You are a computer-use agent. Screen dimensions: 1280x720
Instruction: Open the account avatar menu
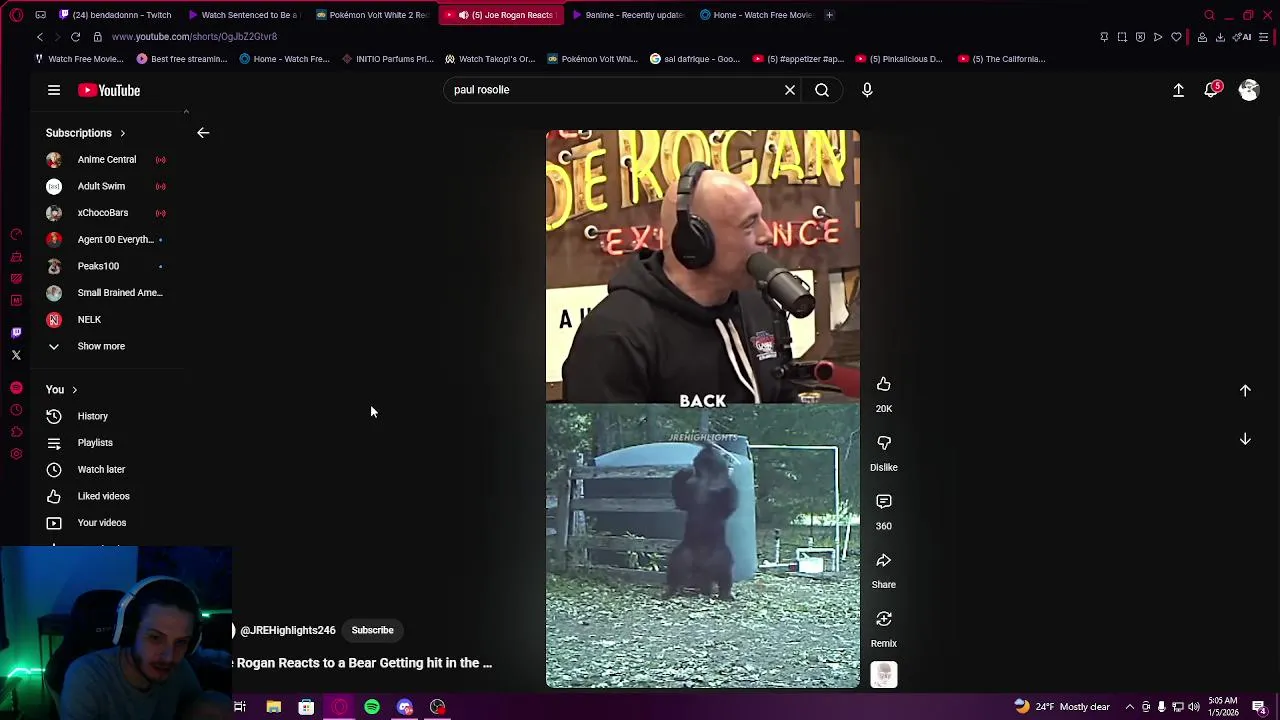pyautogui.click(x=1249, y=90)
